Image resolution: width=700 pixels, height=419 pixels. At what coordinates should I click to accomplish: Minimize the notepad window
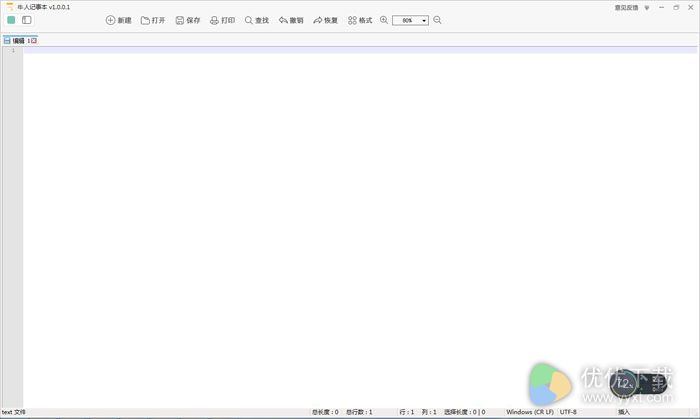tap(662, 8)
